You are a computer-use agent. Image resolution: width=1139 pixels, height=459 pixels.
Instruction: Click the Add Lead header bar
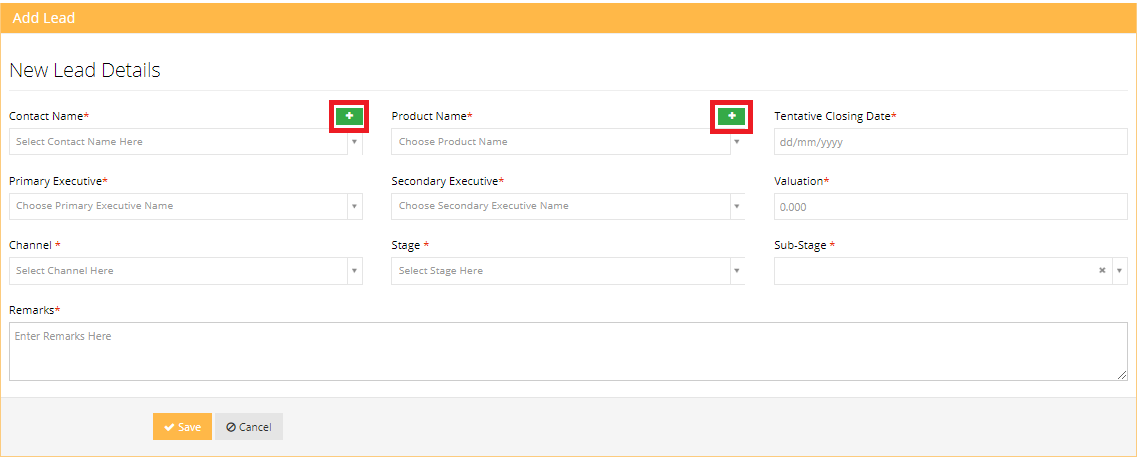coord(568,18)
